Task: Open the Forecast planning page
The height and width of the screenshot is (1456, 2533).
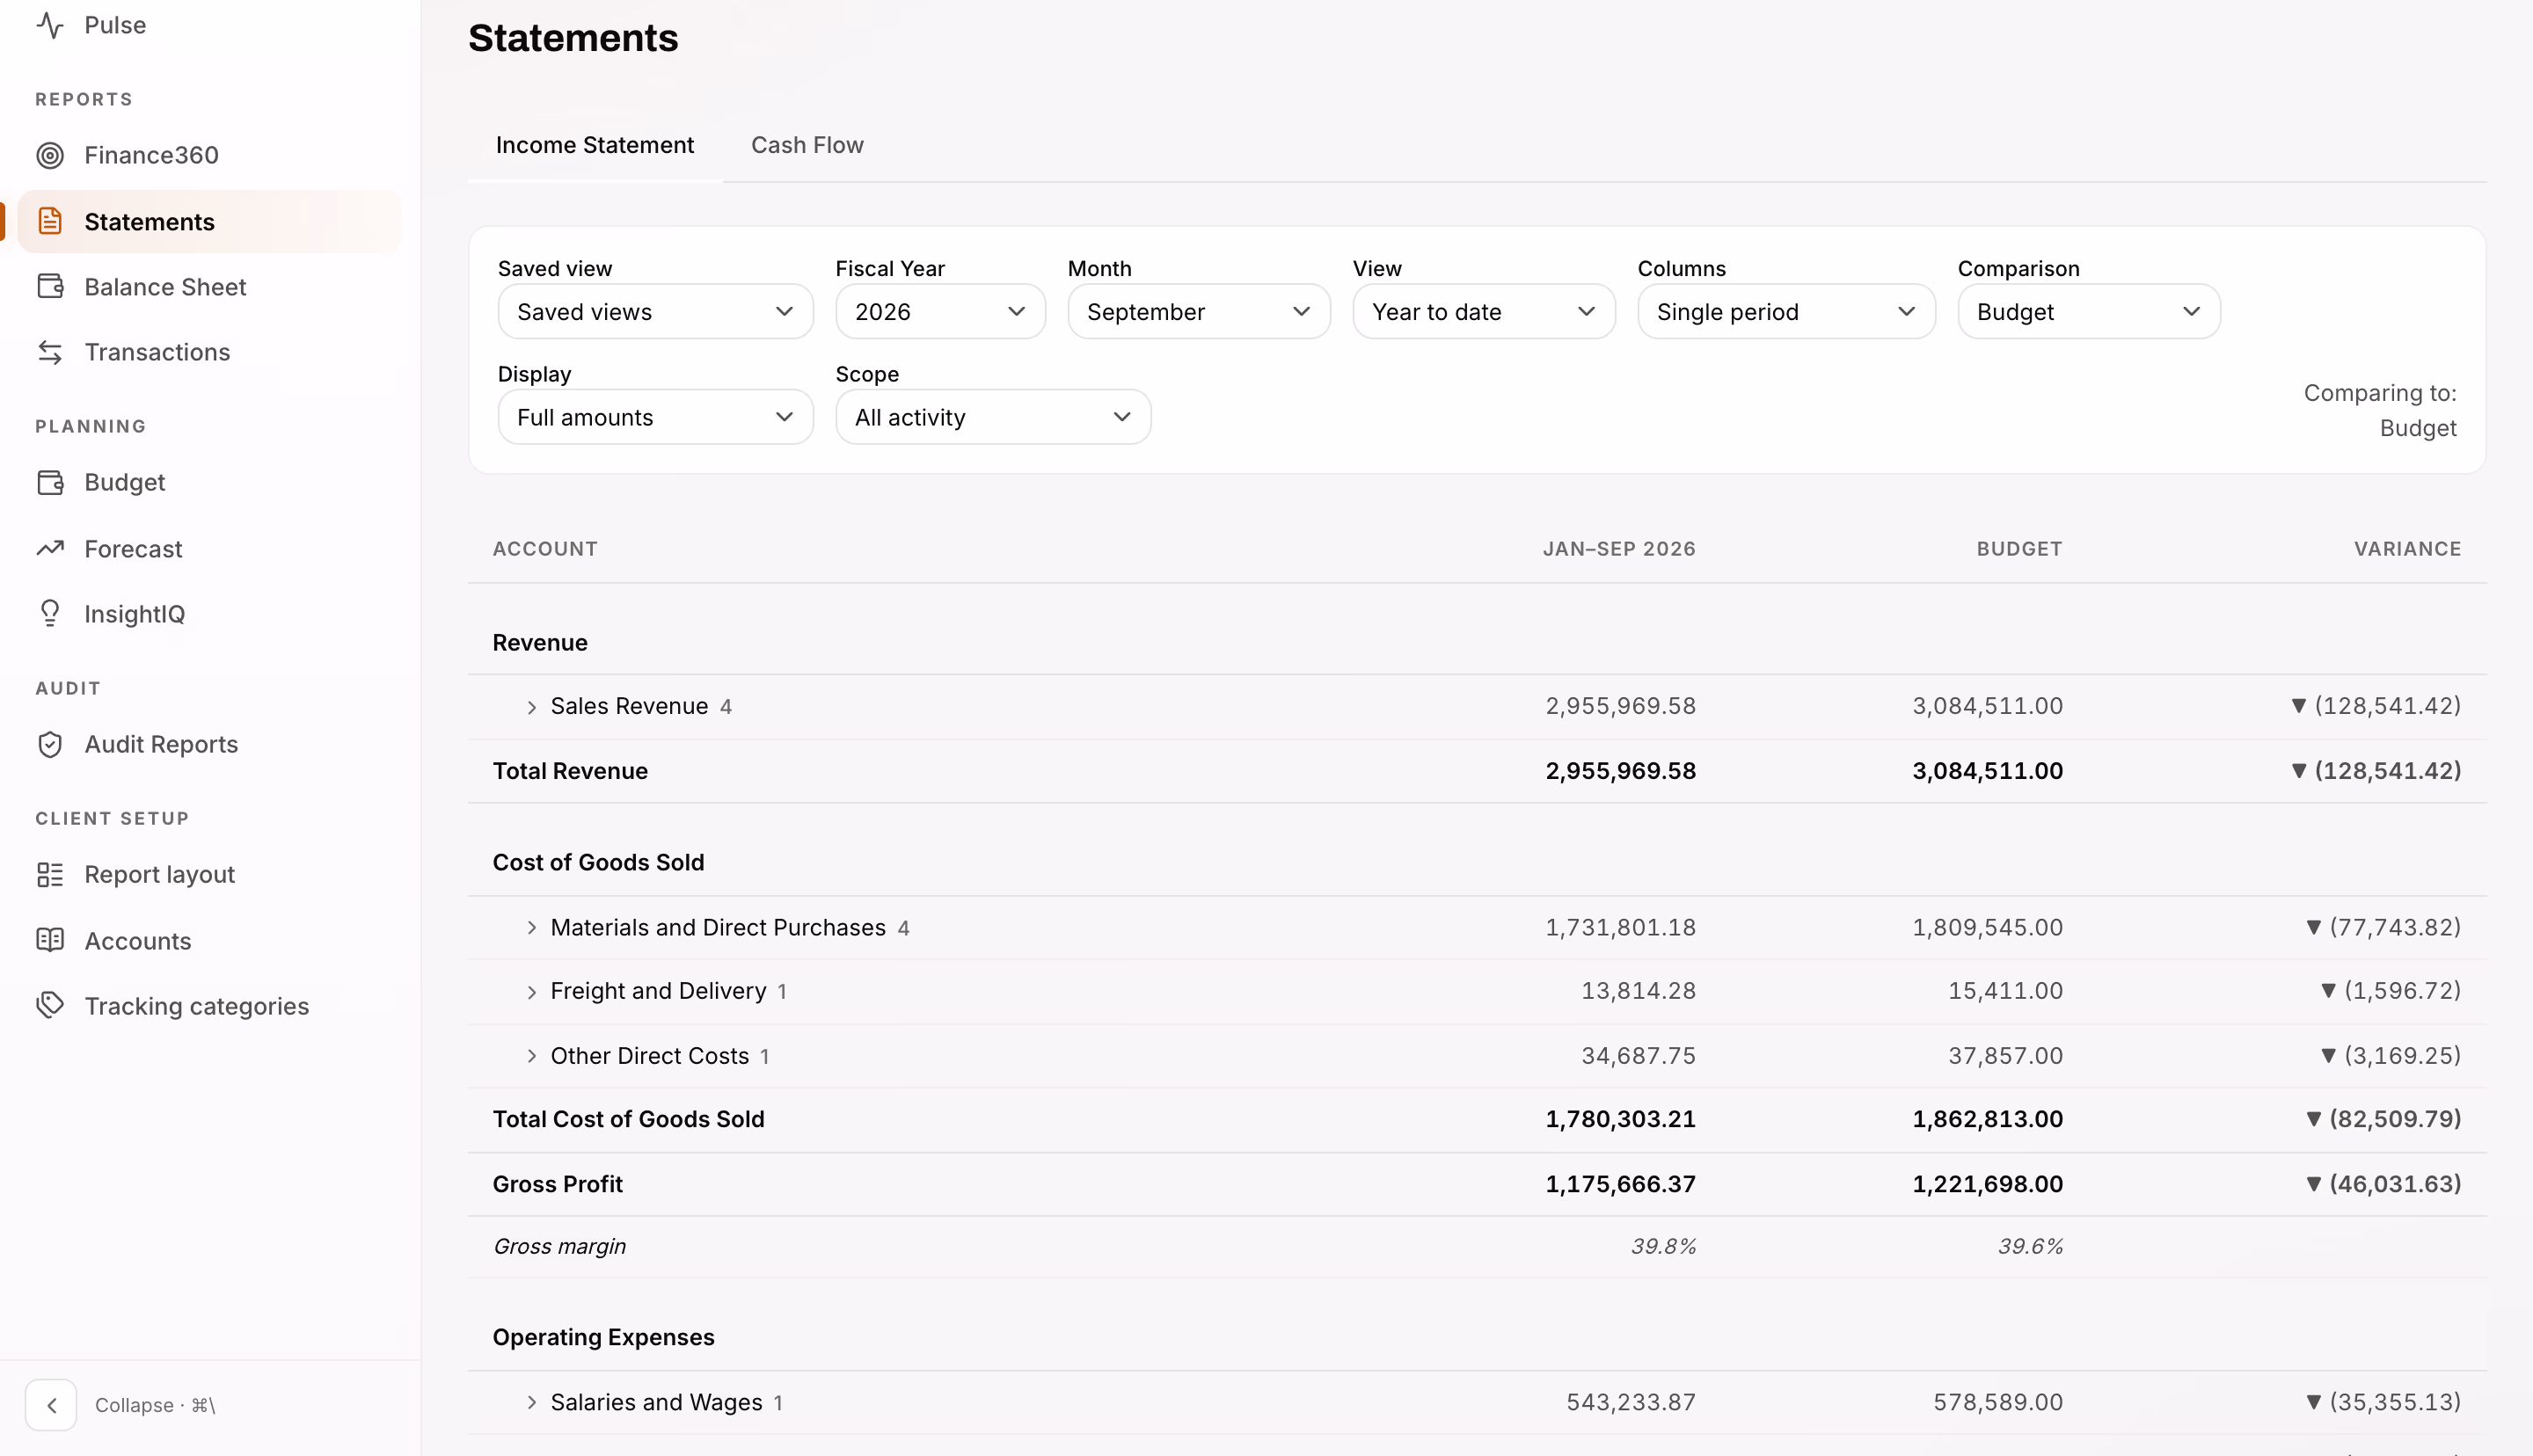Action: click(x=210, y=548)
